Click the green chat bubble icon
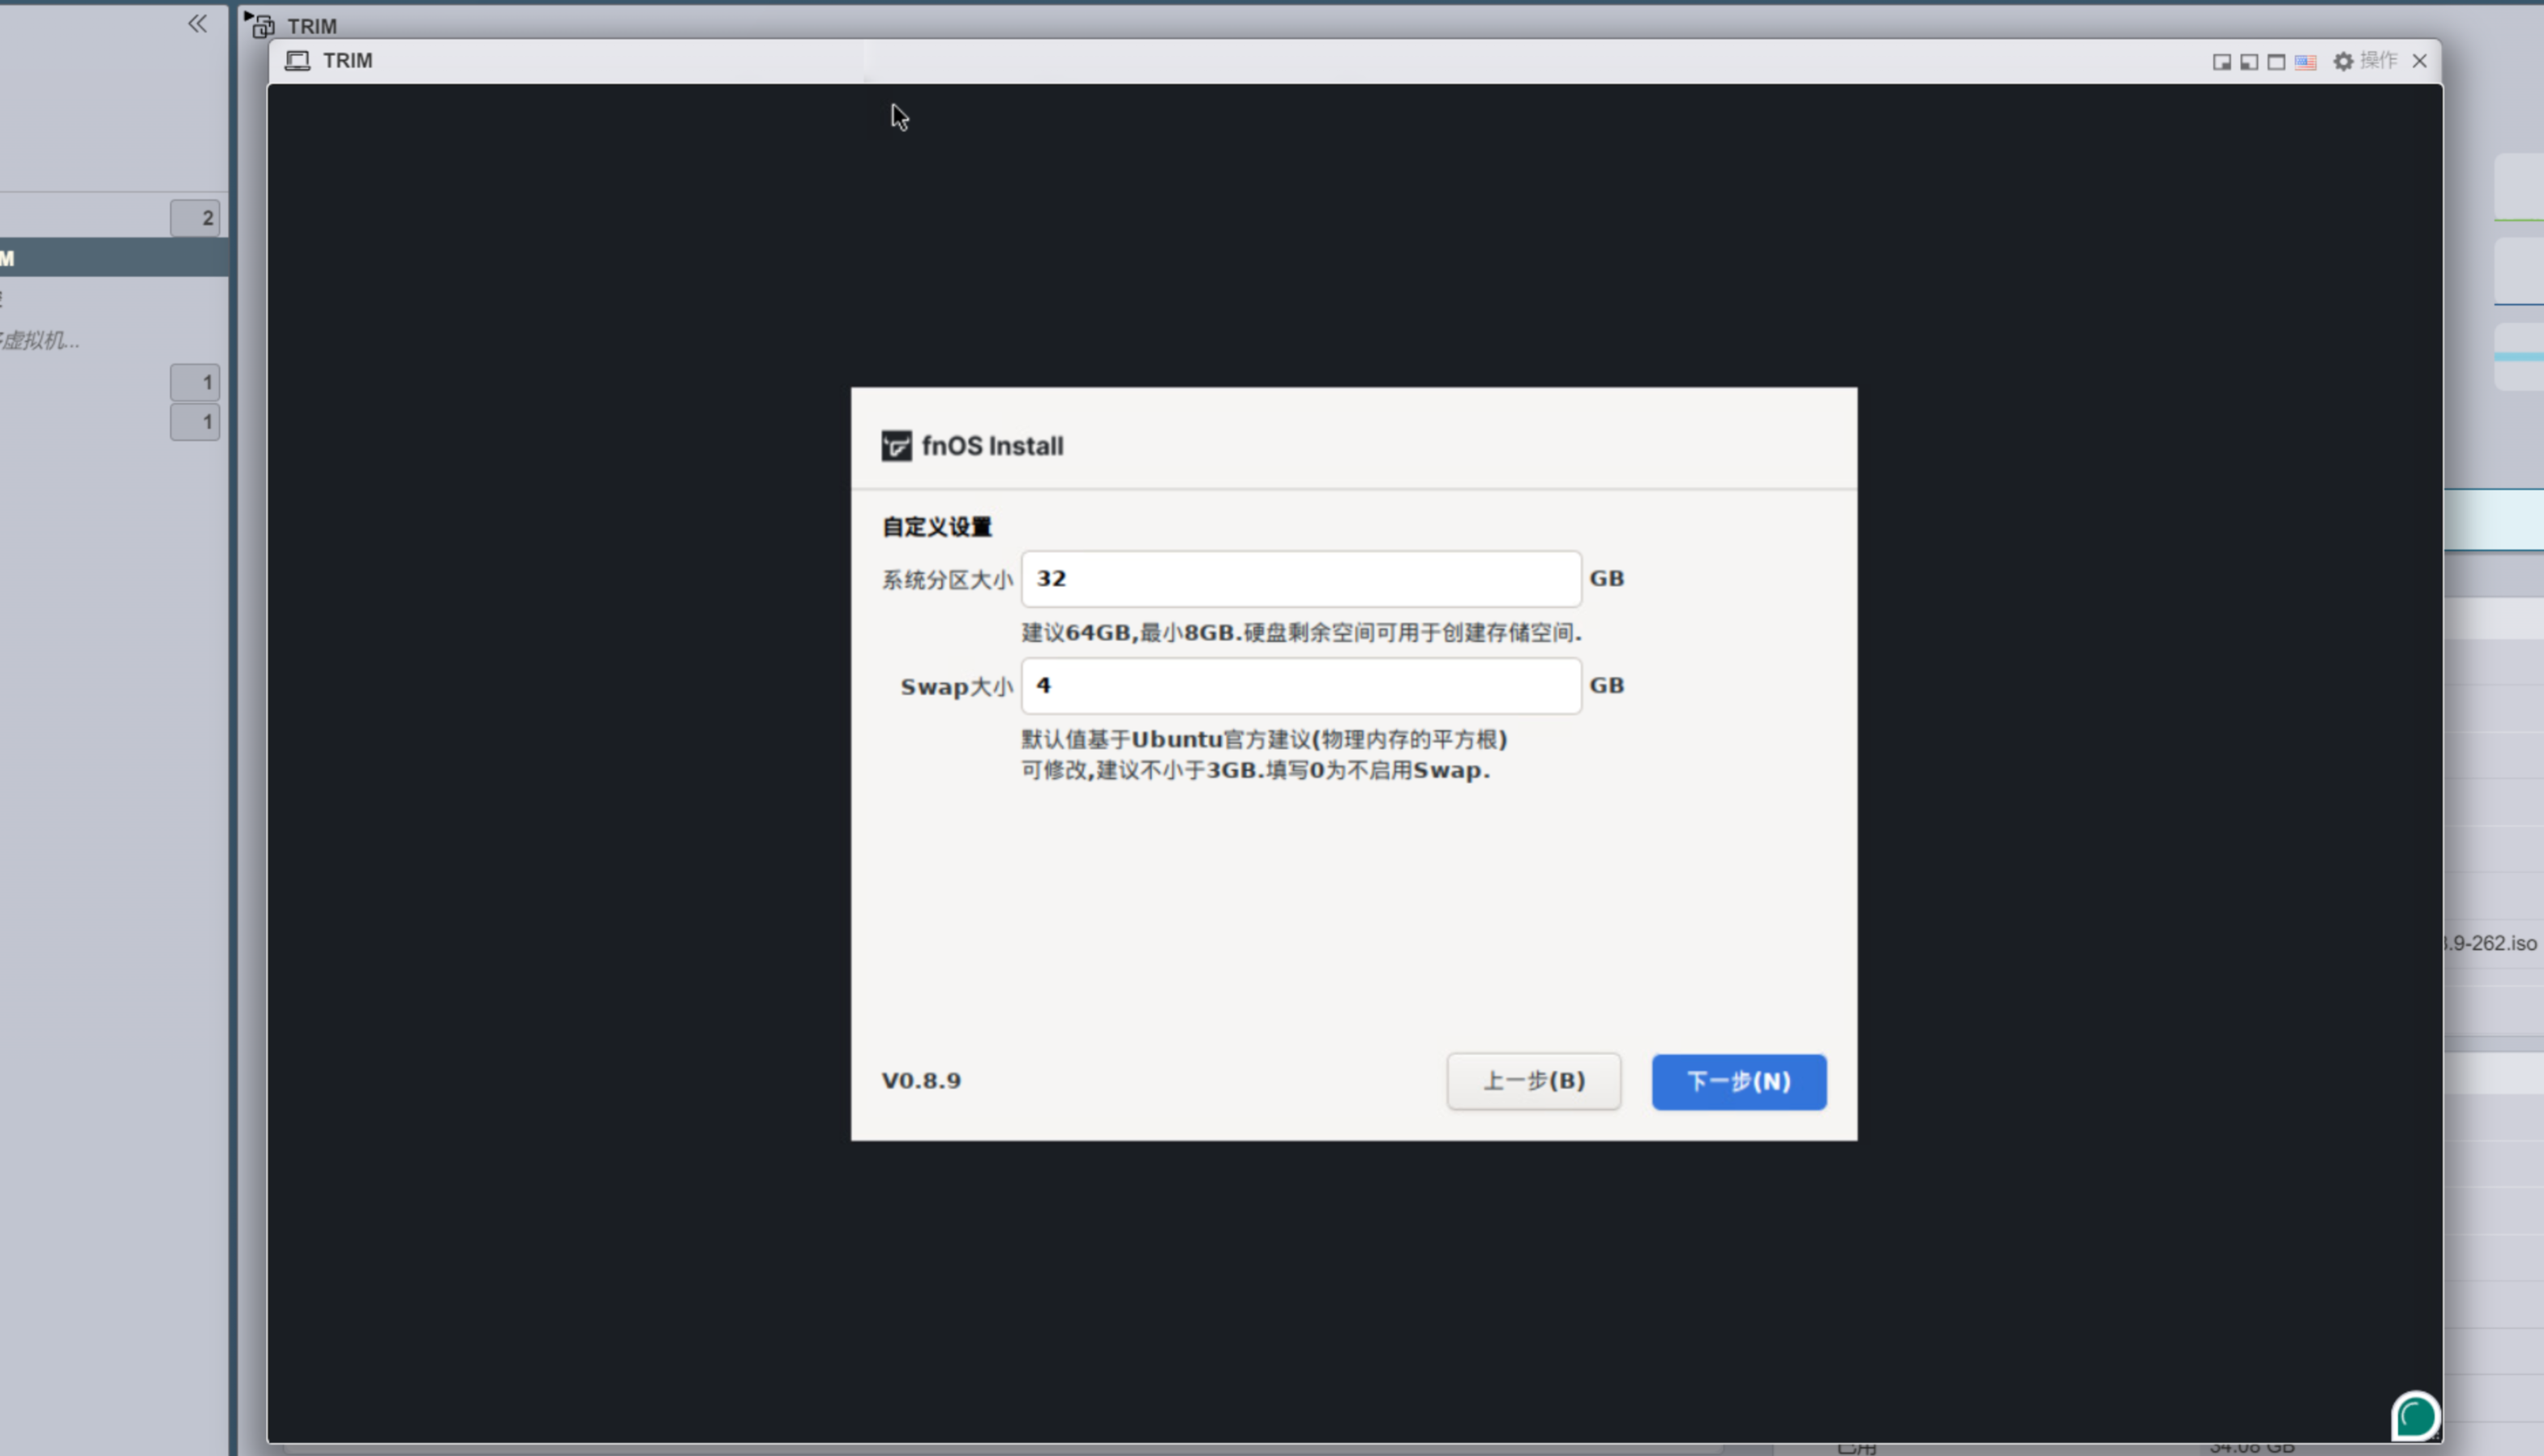 pos(2414,1416)
